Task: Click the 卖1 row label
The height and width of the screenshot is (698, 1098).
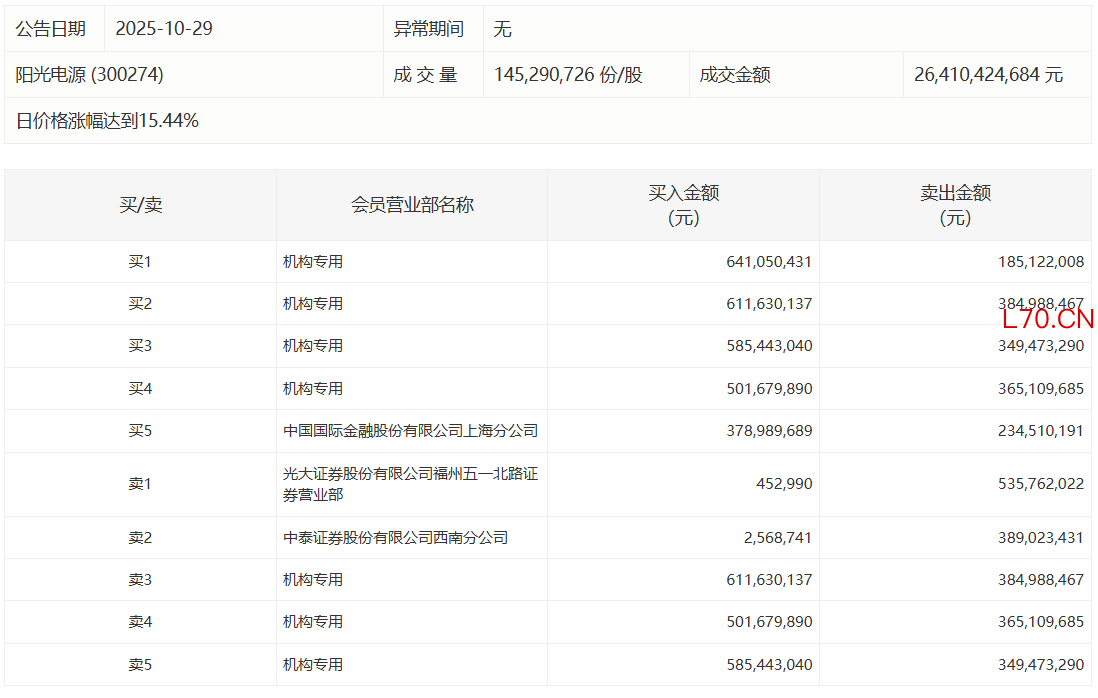Action: (140, 484)
